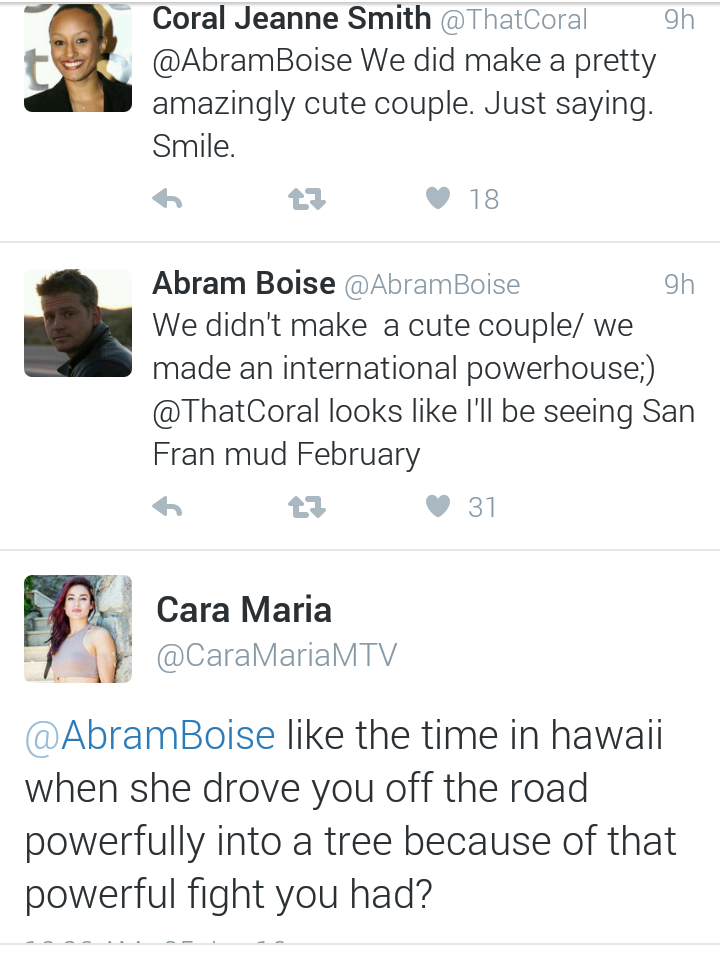This screenshot has height=960, width=720.
Task: Open the Abram Boise display name
Action: [244, 283]
